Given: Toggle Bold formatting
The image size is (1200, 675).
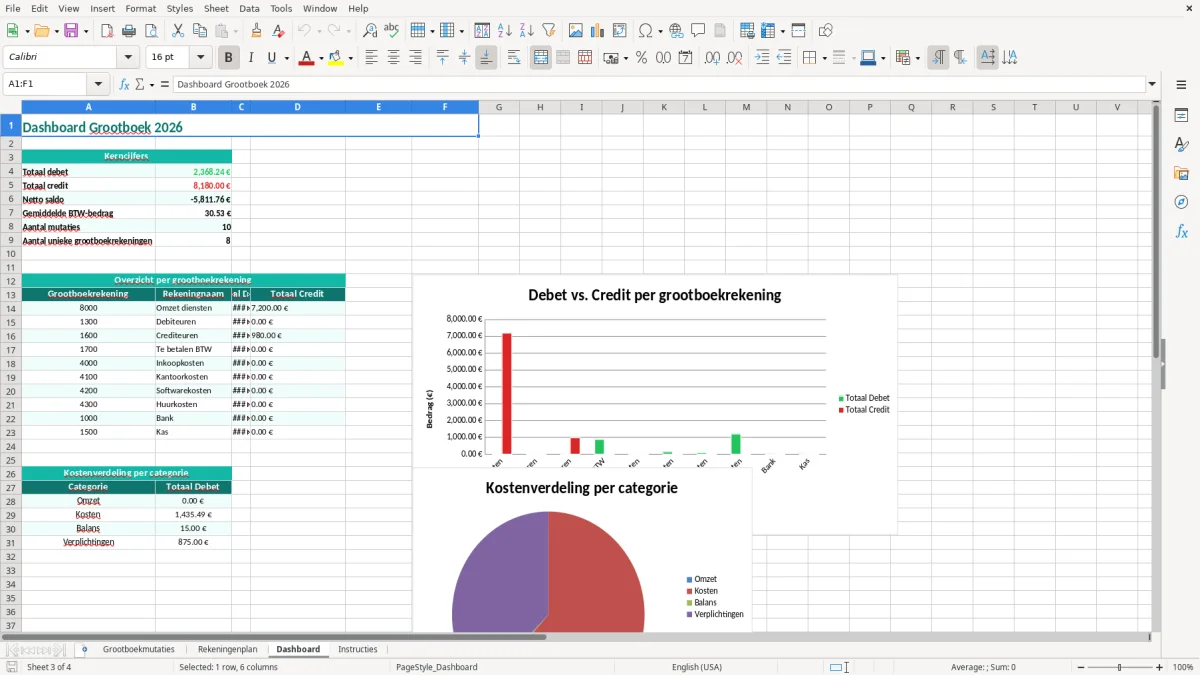Looking at the screenshot, I should coord(229,58).
